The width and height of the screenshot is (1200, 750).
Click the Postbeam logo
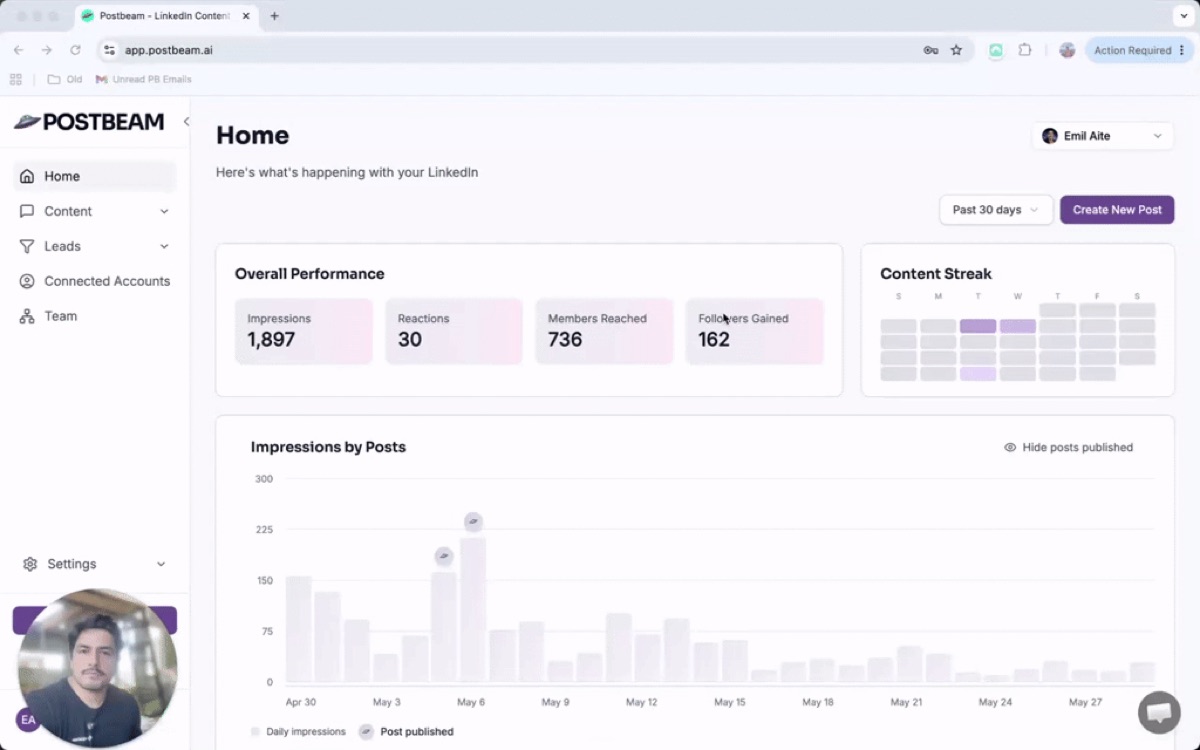[89, 121]
